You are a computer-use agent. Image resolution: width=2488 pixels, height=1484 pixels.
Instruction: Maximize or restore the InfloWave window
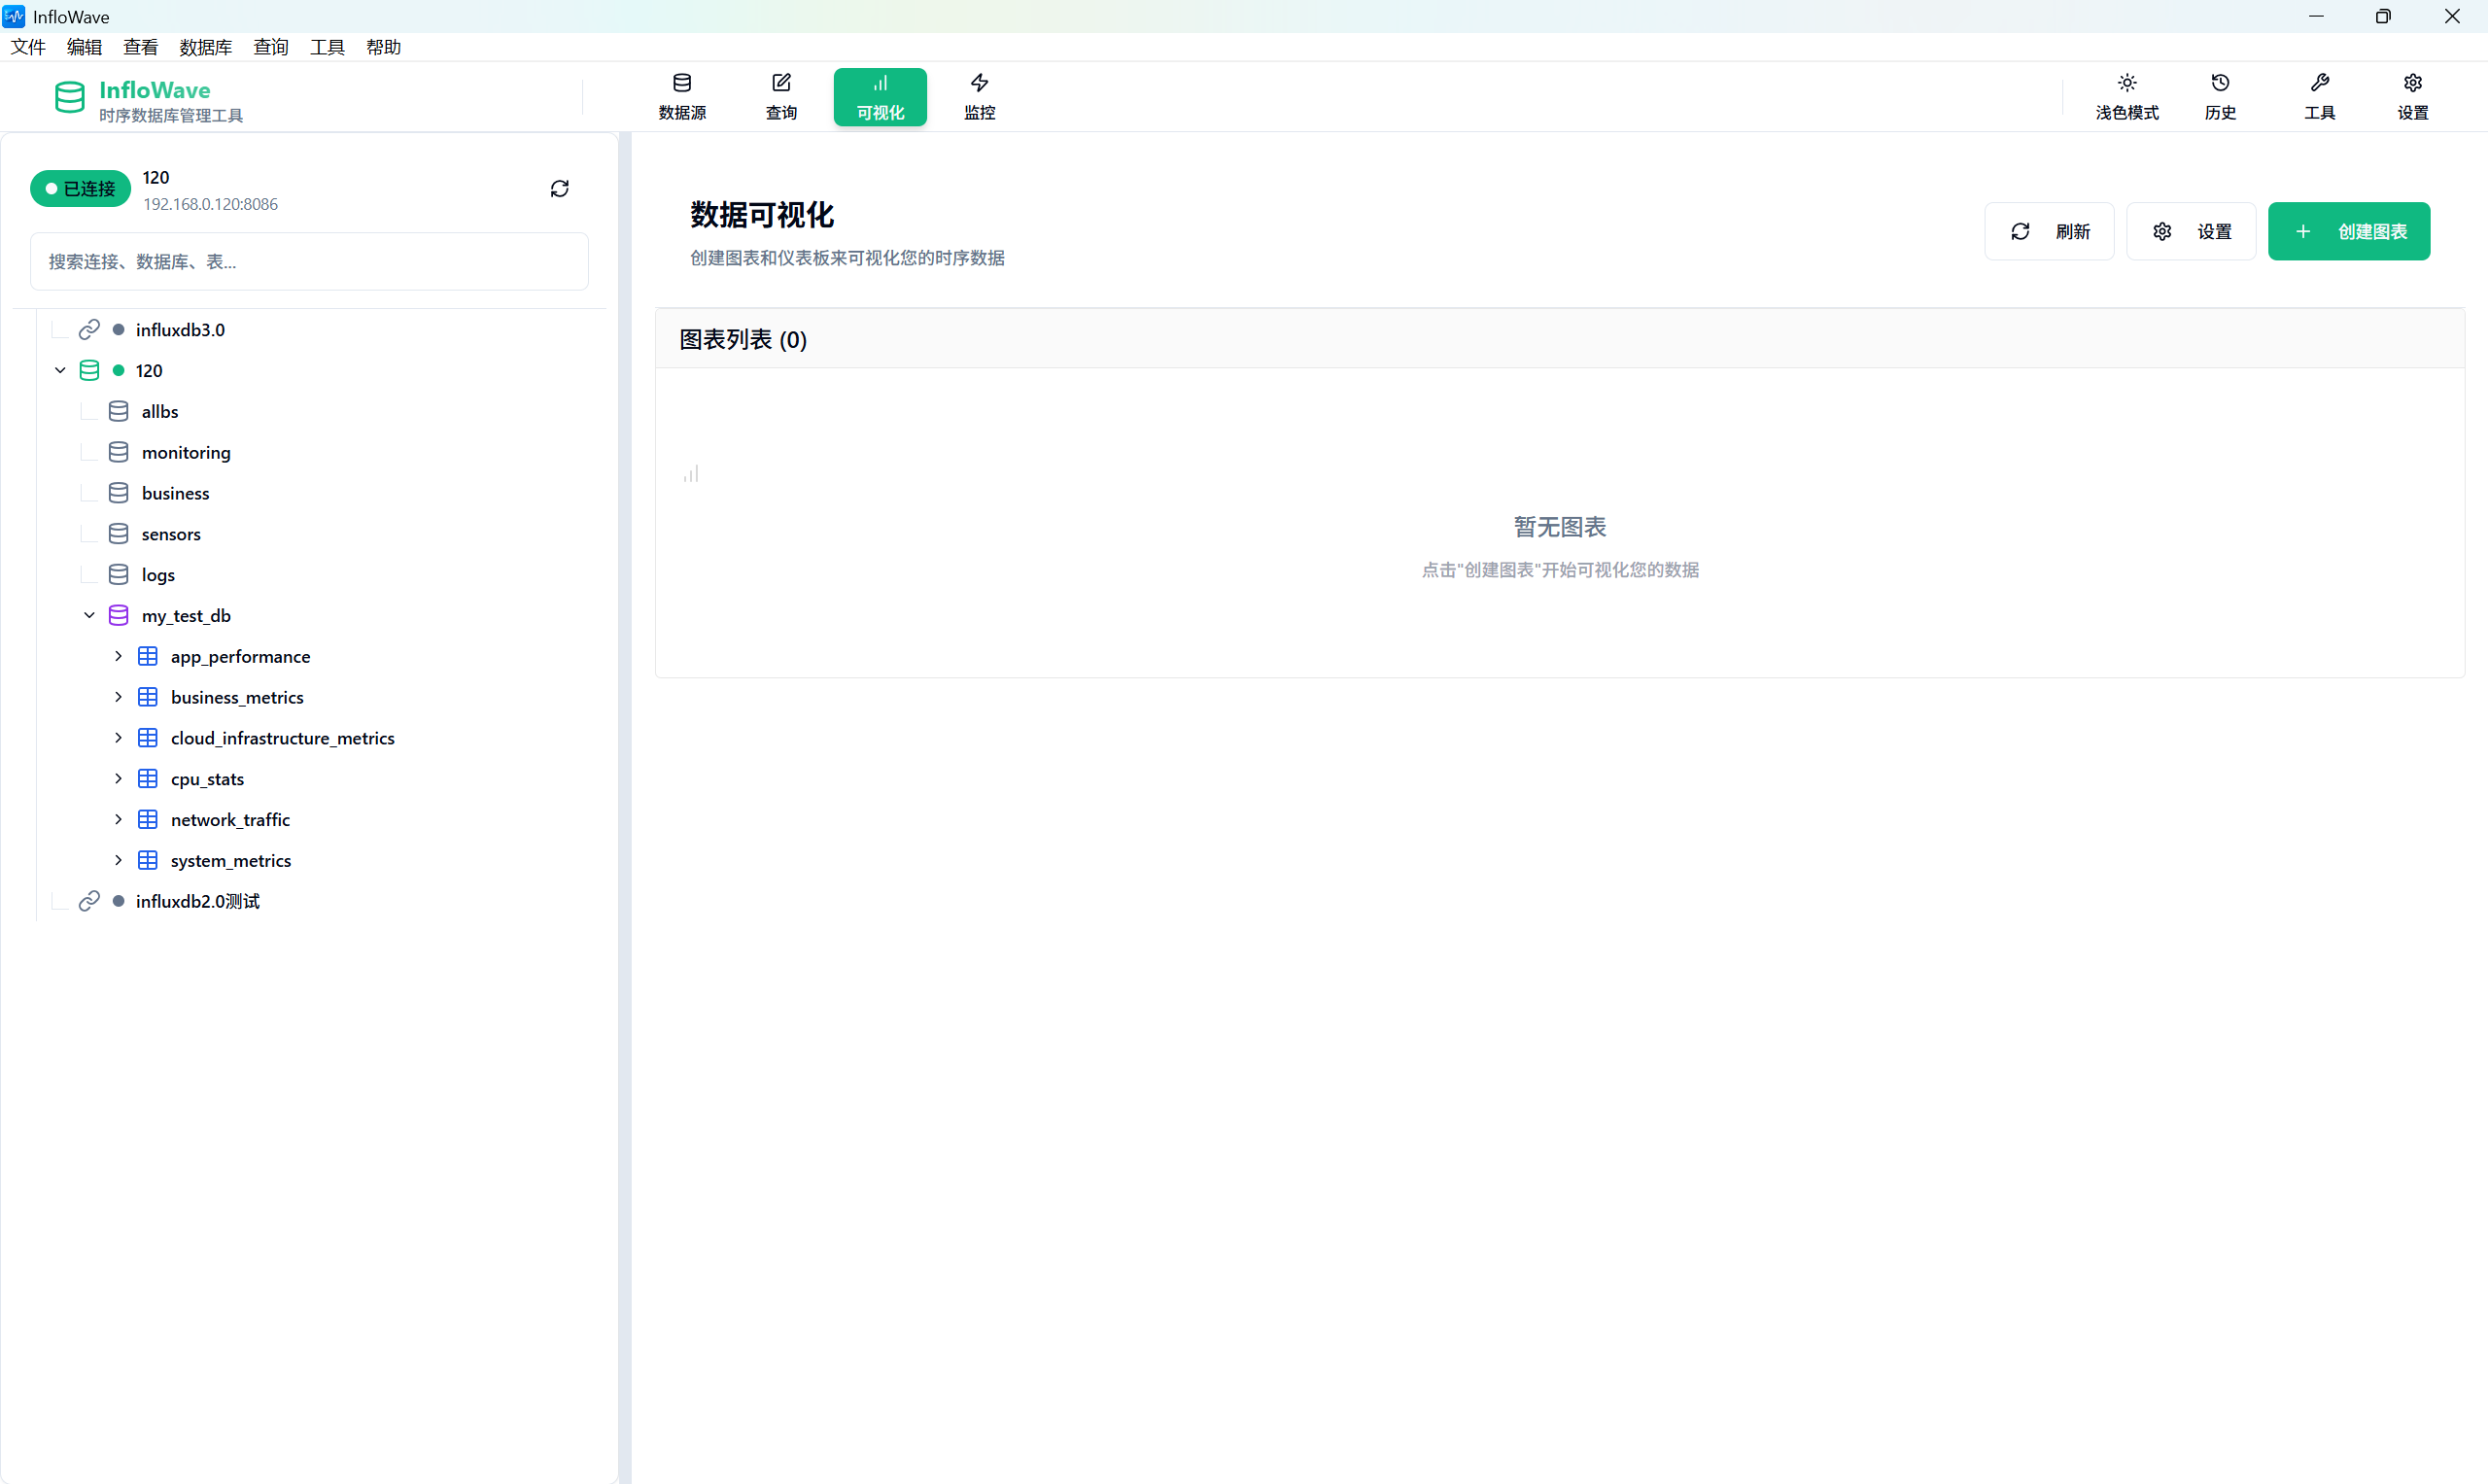[x=2383, y=16]
